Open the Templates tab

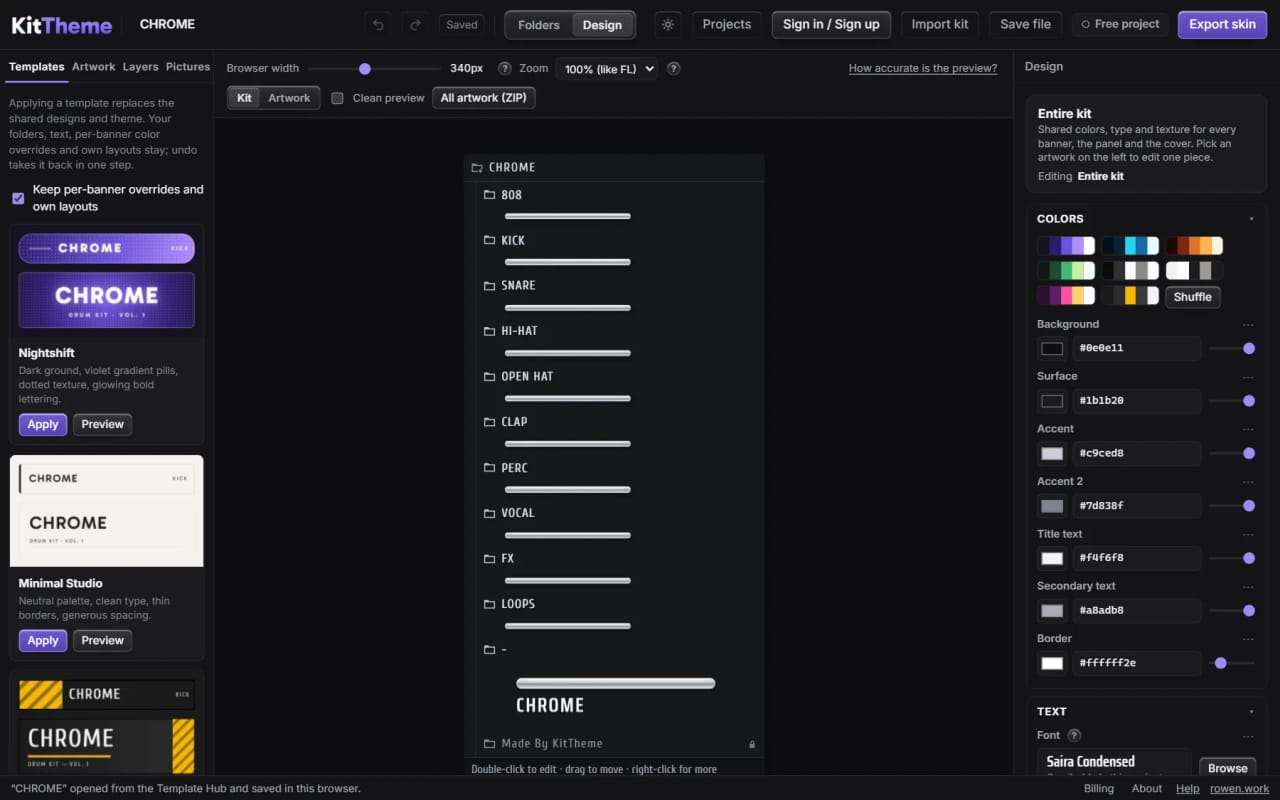(36, 67)
